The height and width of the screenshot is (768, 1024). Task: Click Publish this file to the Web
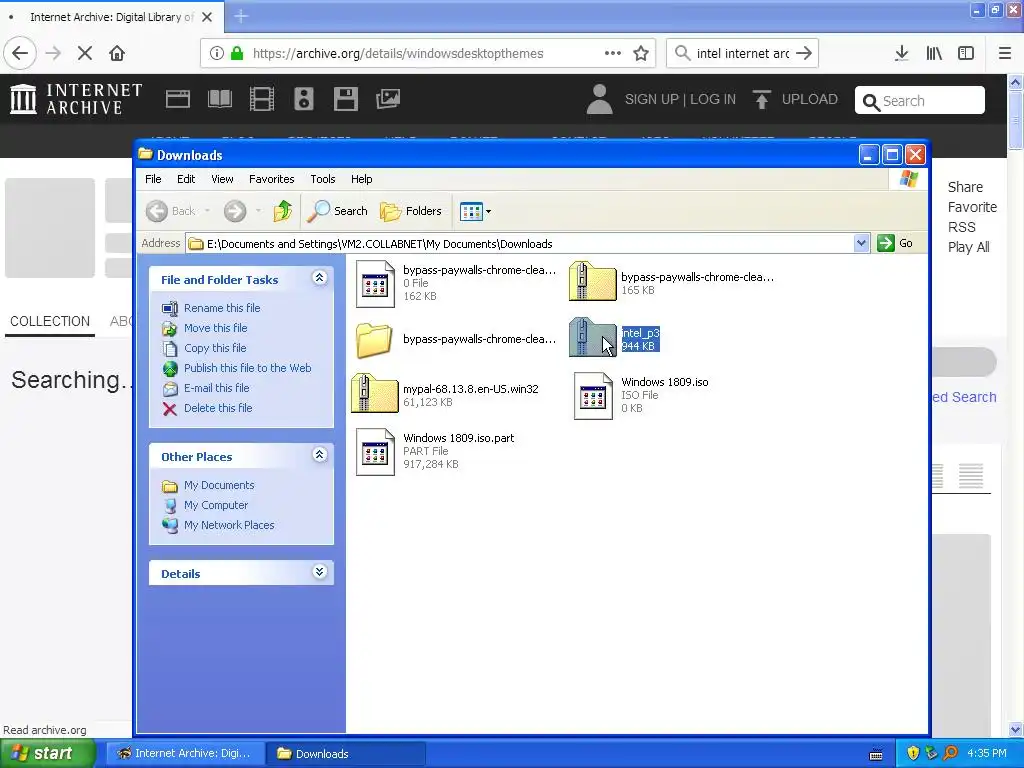tap(248, 368)
